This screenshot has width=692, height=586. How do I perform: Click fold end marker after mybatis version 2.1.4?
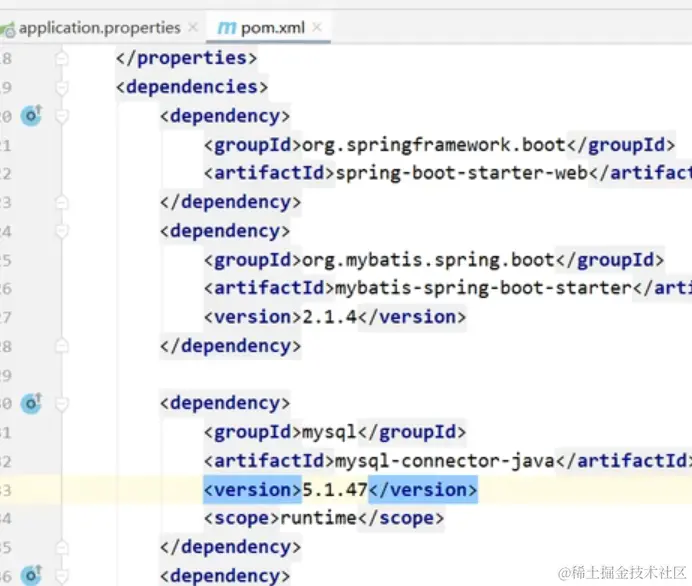tap(62, 346)
